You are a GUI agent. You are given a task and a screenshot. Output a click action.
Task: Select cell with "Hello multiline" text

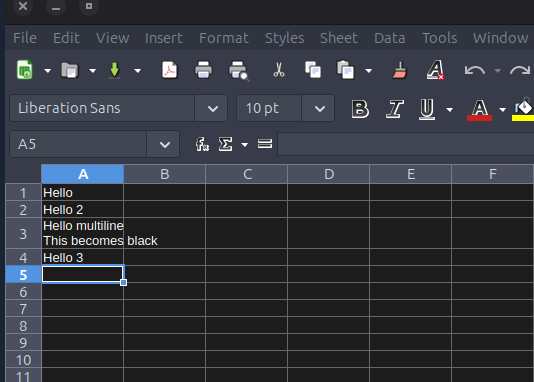[82, 233]
